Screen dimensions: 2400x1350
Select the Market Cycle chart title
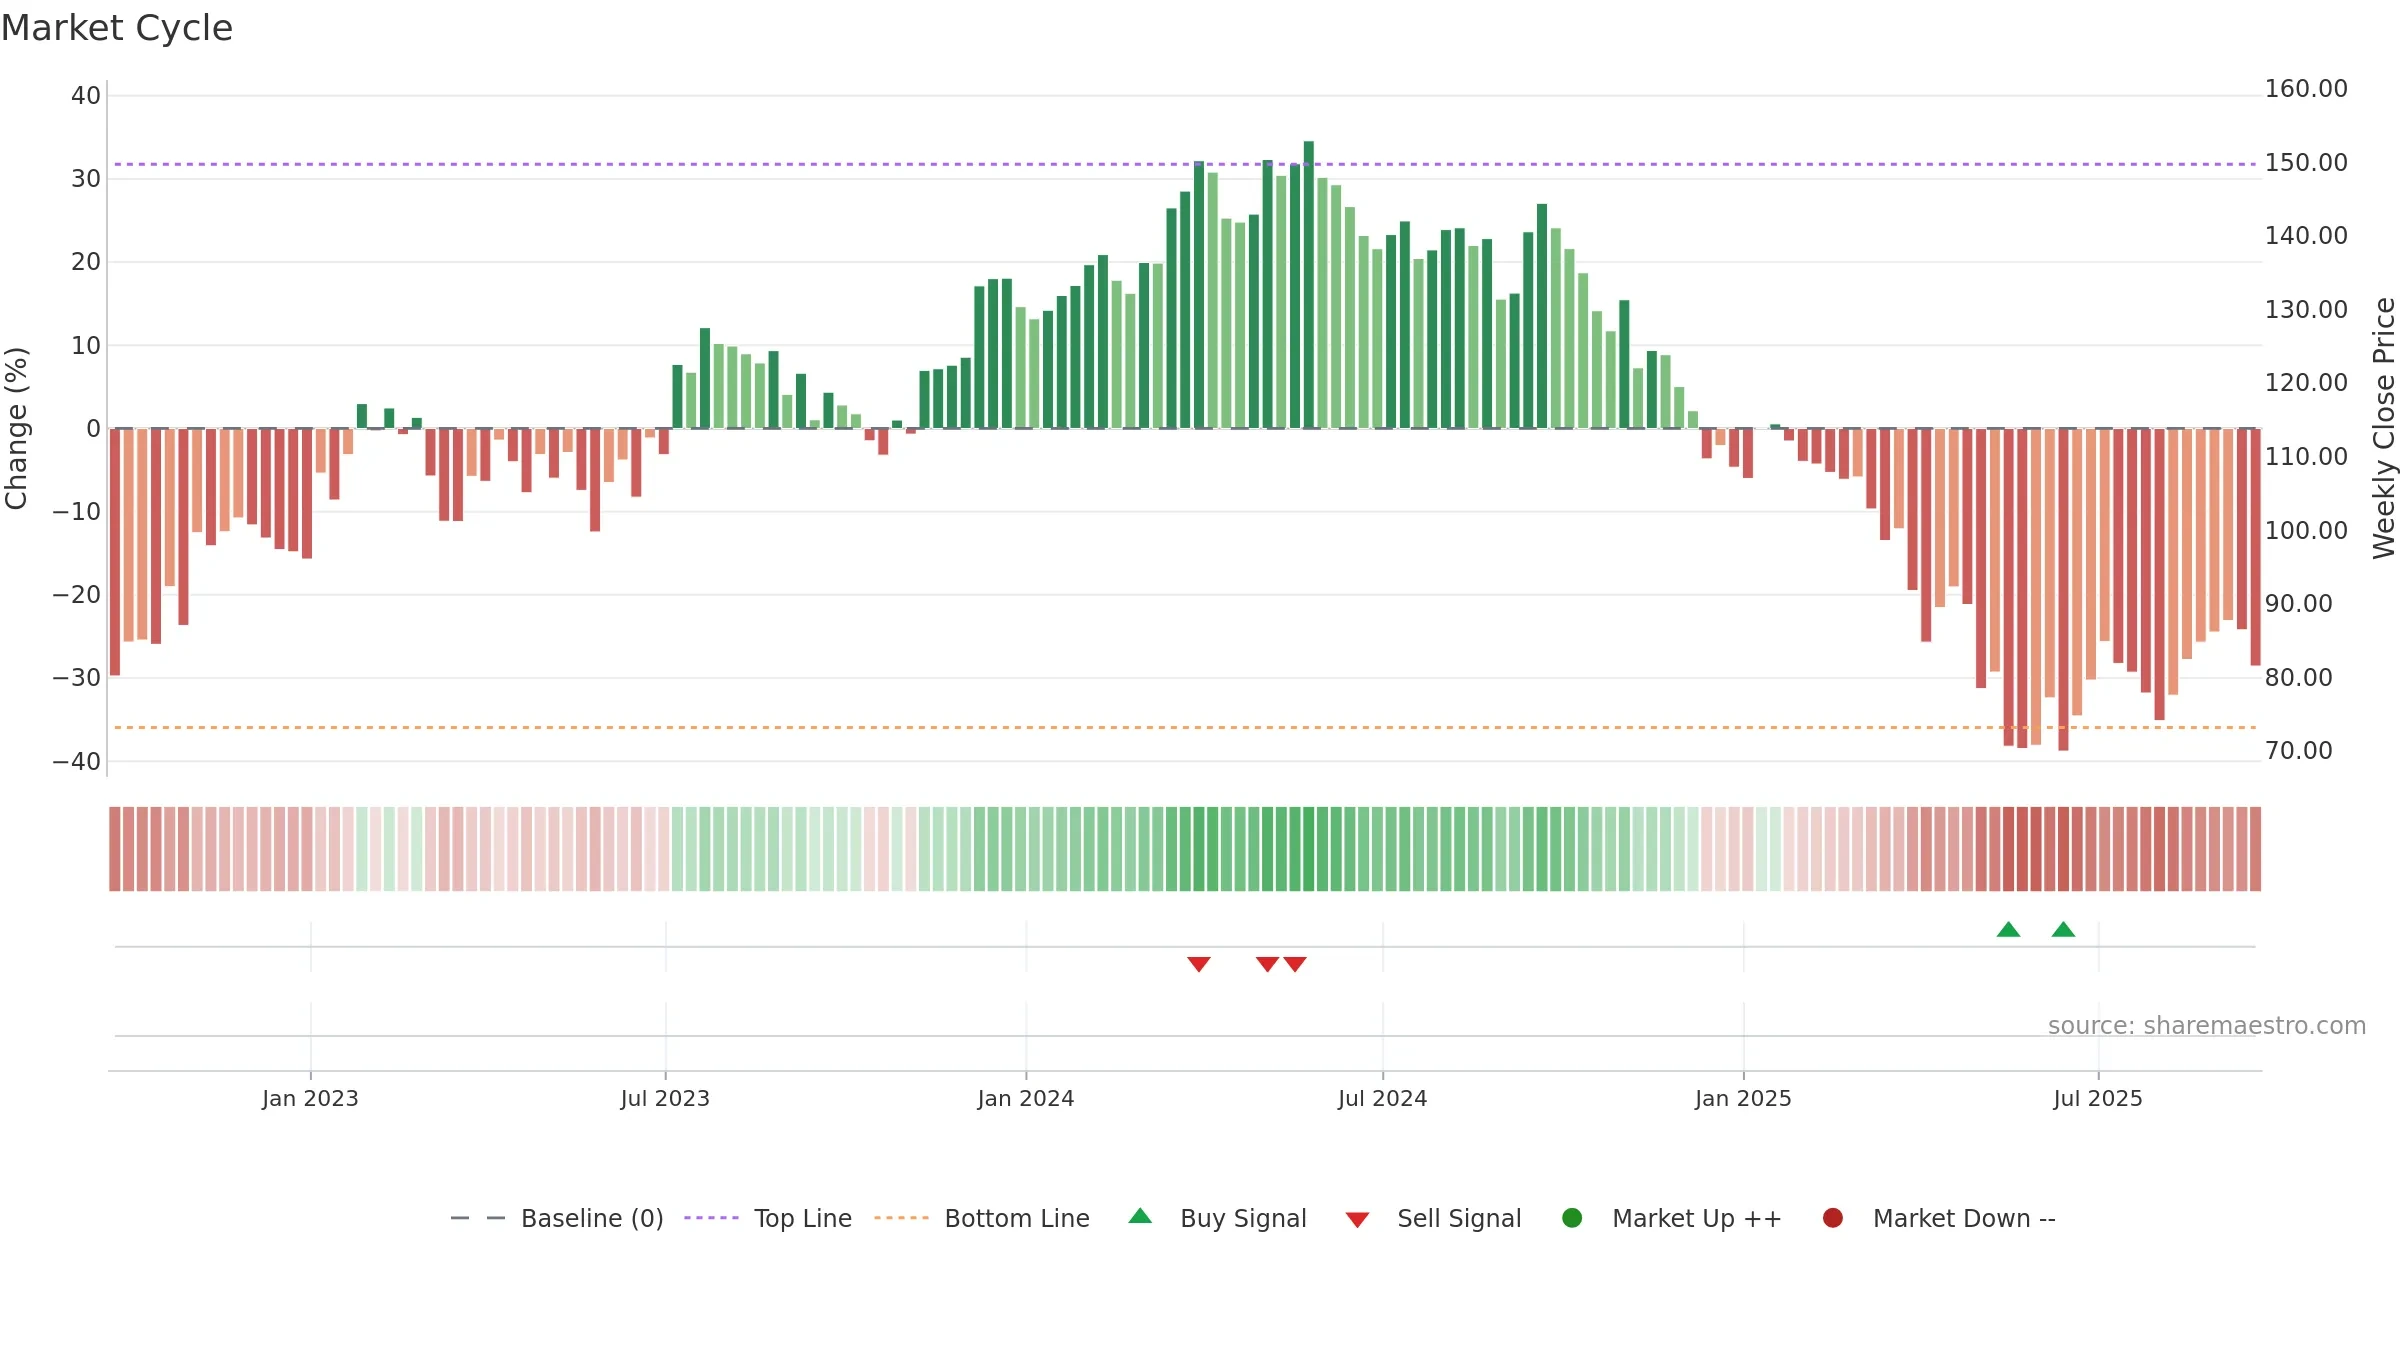(x=117, y=28)
